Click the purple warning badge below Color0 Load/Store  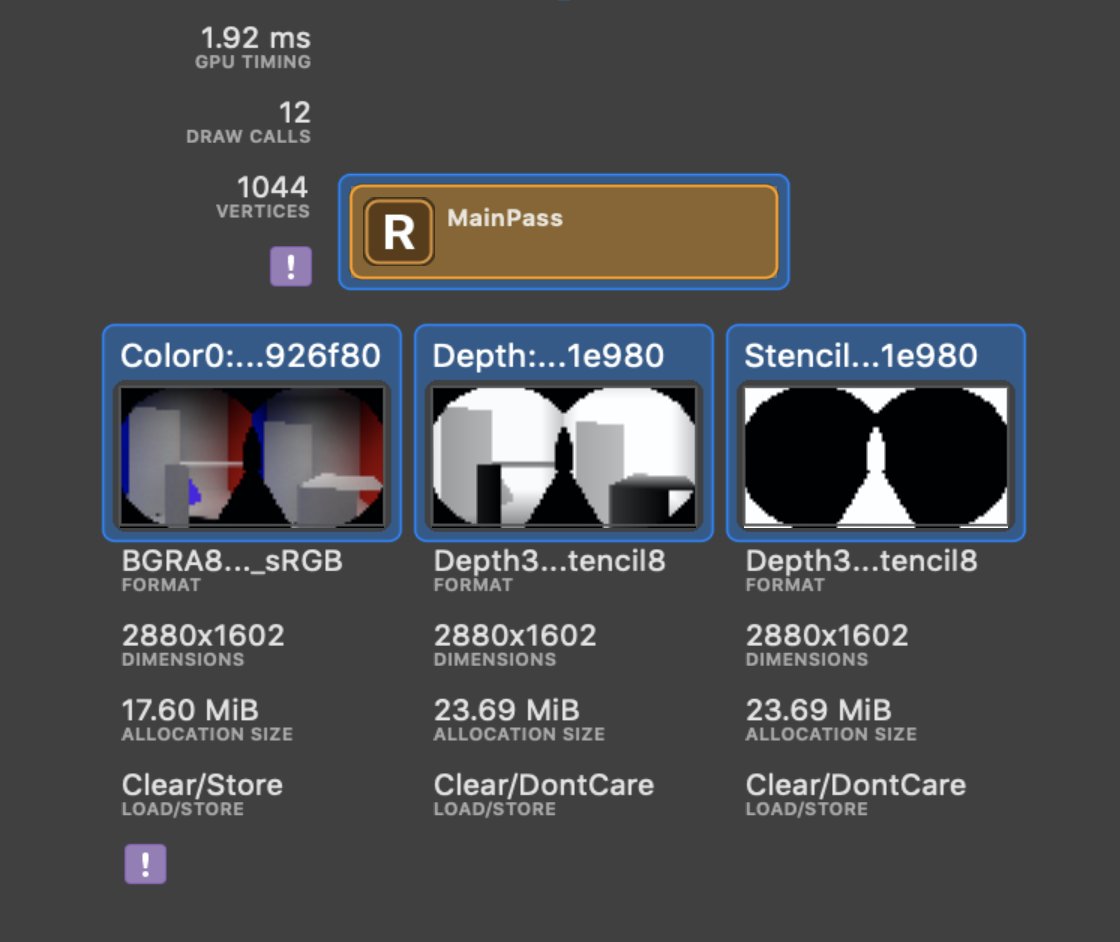tap(145, 864)
